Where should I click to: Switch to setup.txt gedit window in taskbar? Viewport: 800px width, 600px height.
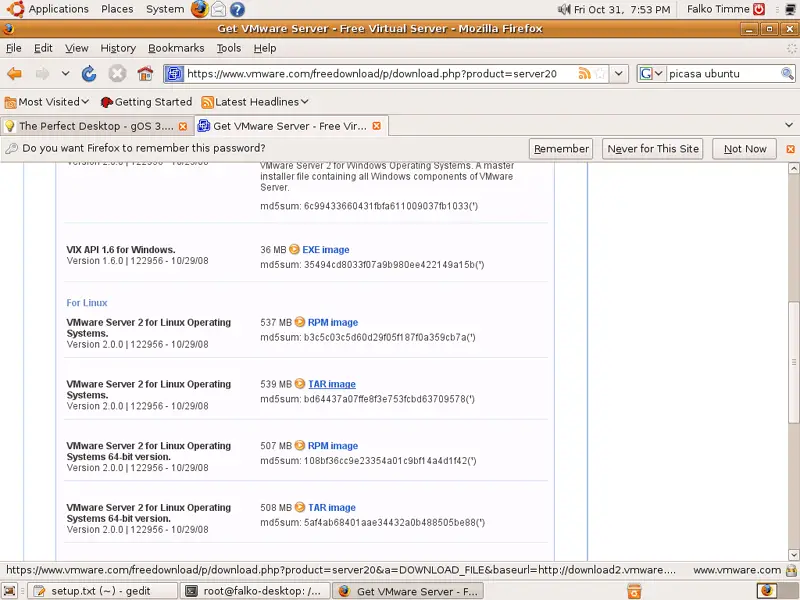coord(102,591)
